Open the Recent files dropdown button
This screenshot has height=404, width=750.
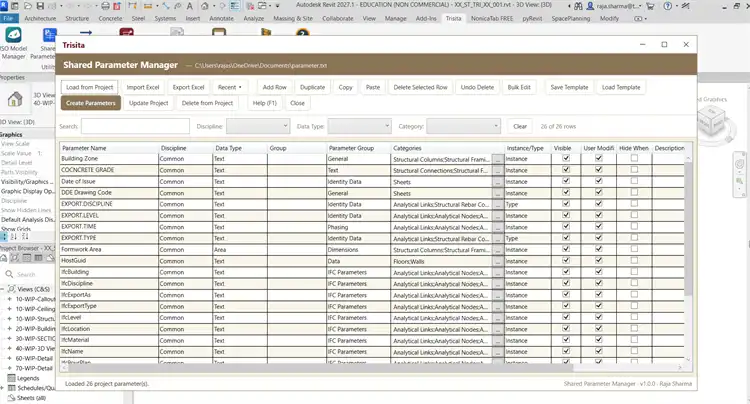(x=230, y=87)
